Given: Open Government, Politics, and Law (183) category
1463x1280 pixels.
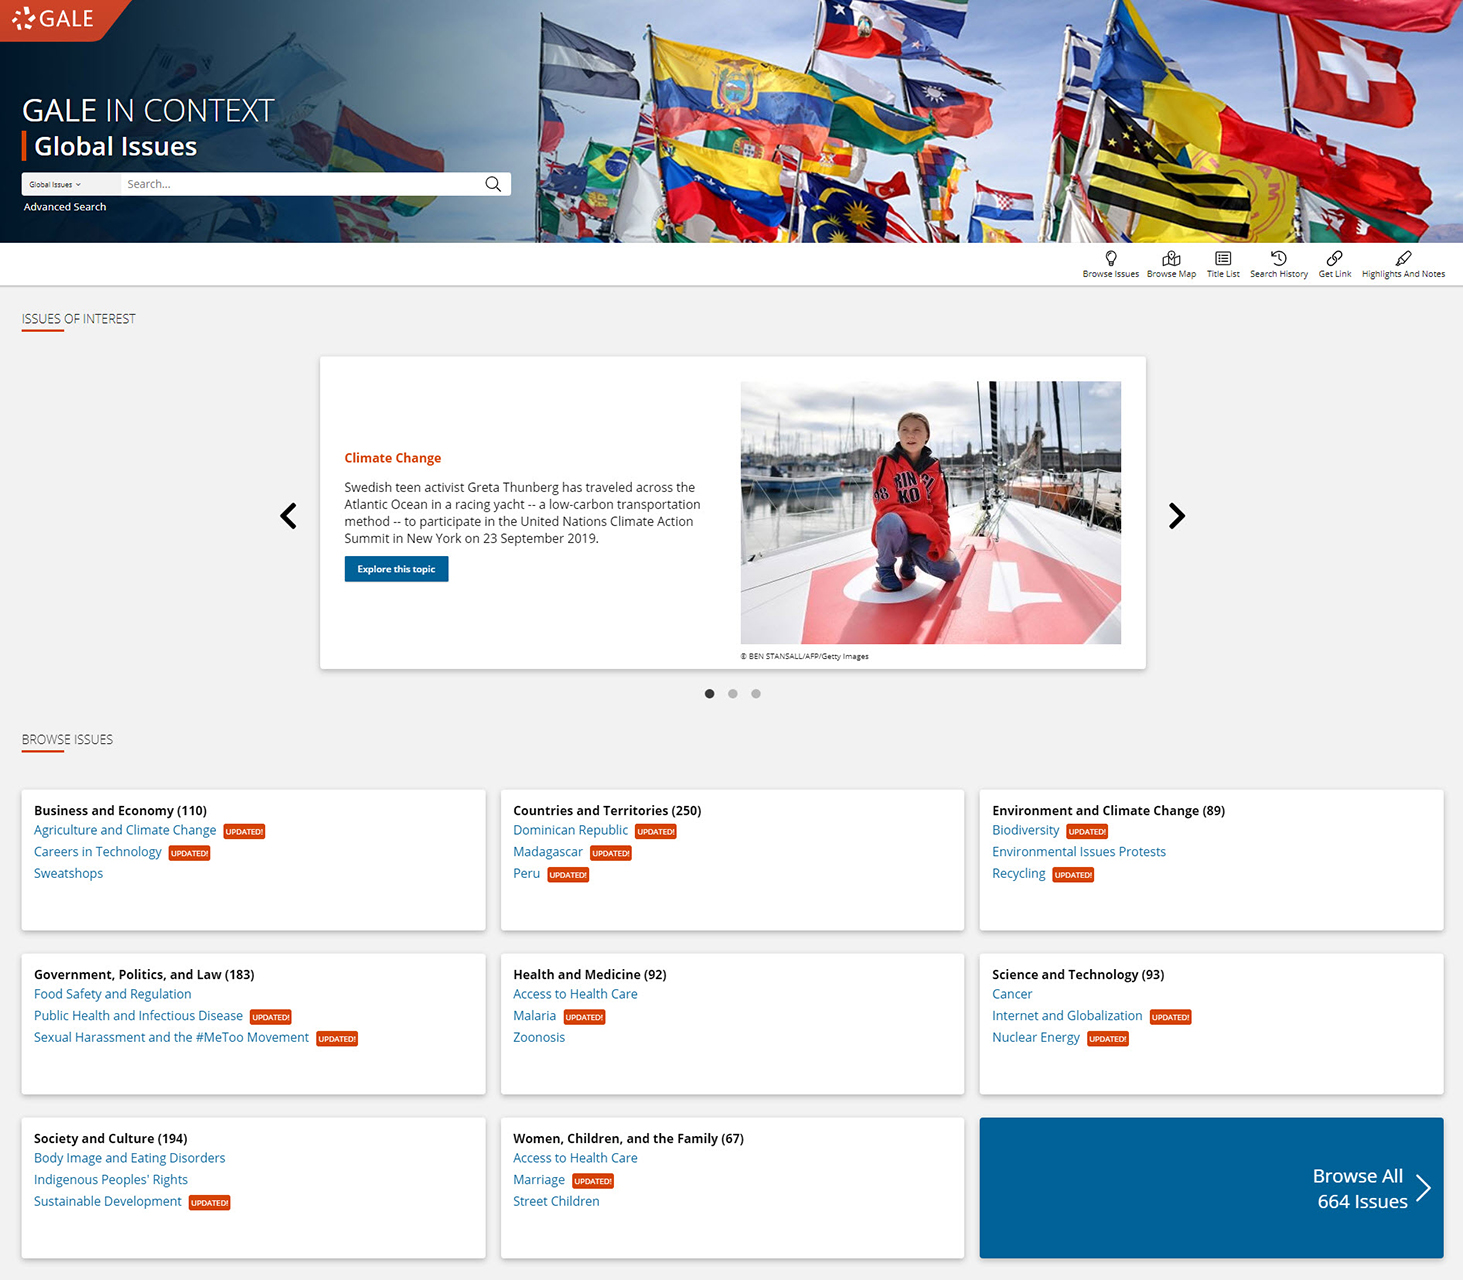Looking at the screenshot, I should coord(144,975).
